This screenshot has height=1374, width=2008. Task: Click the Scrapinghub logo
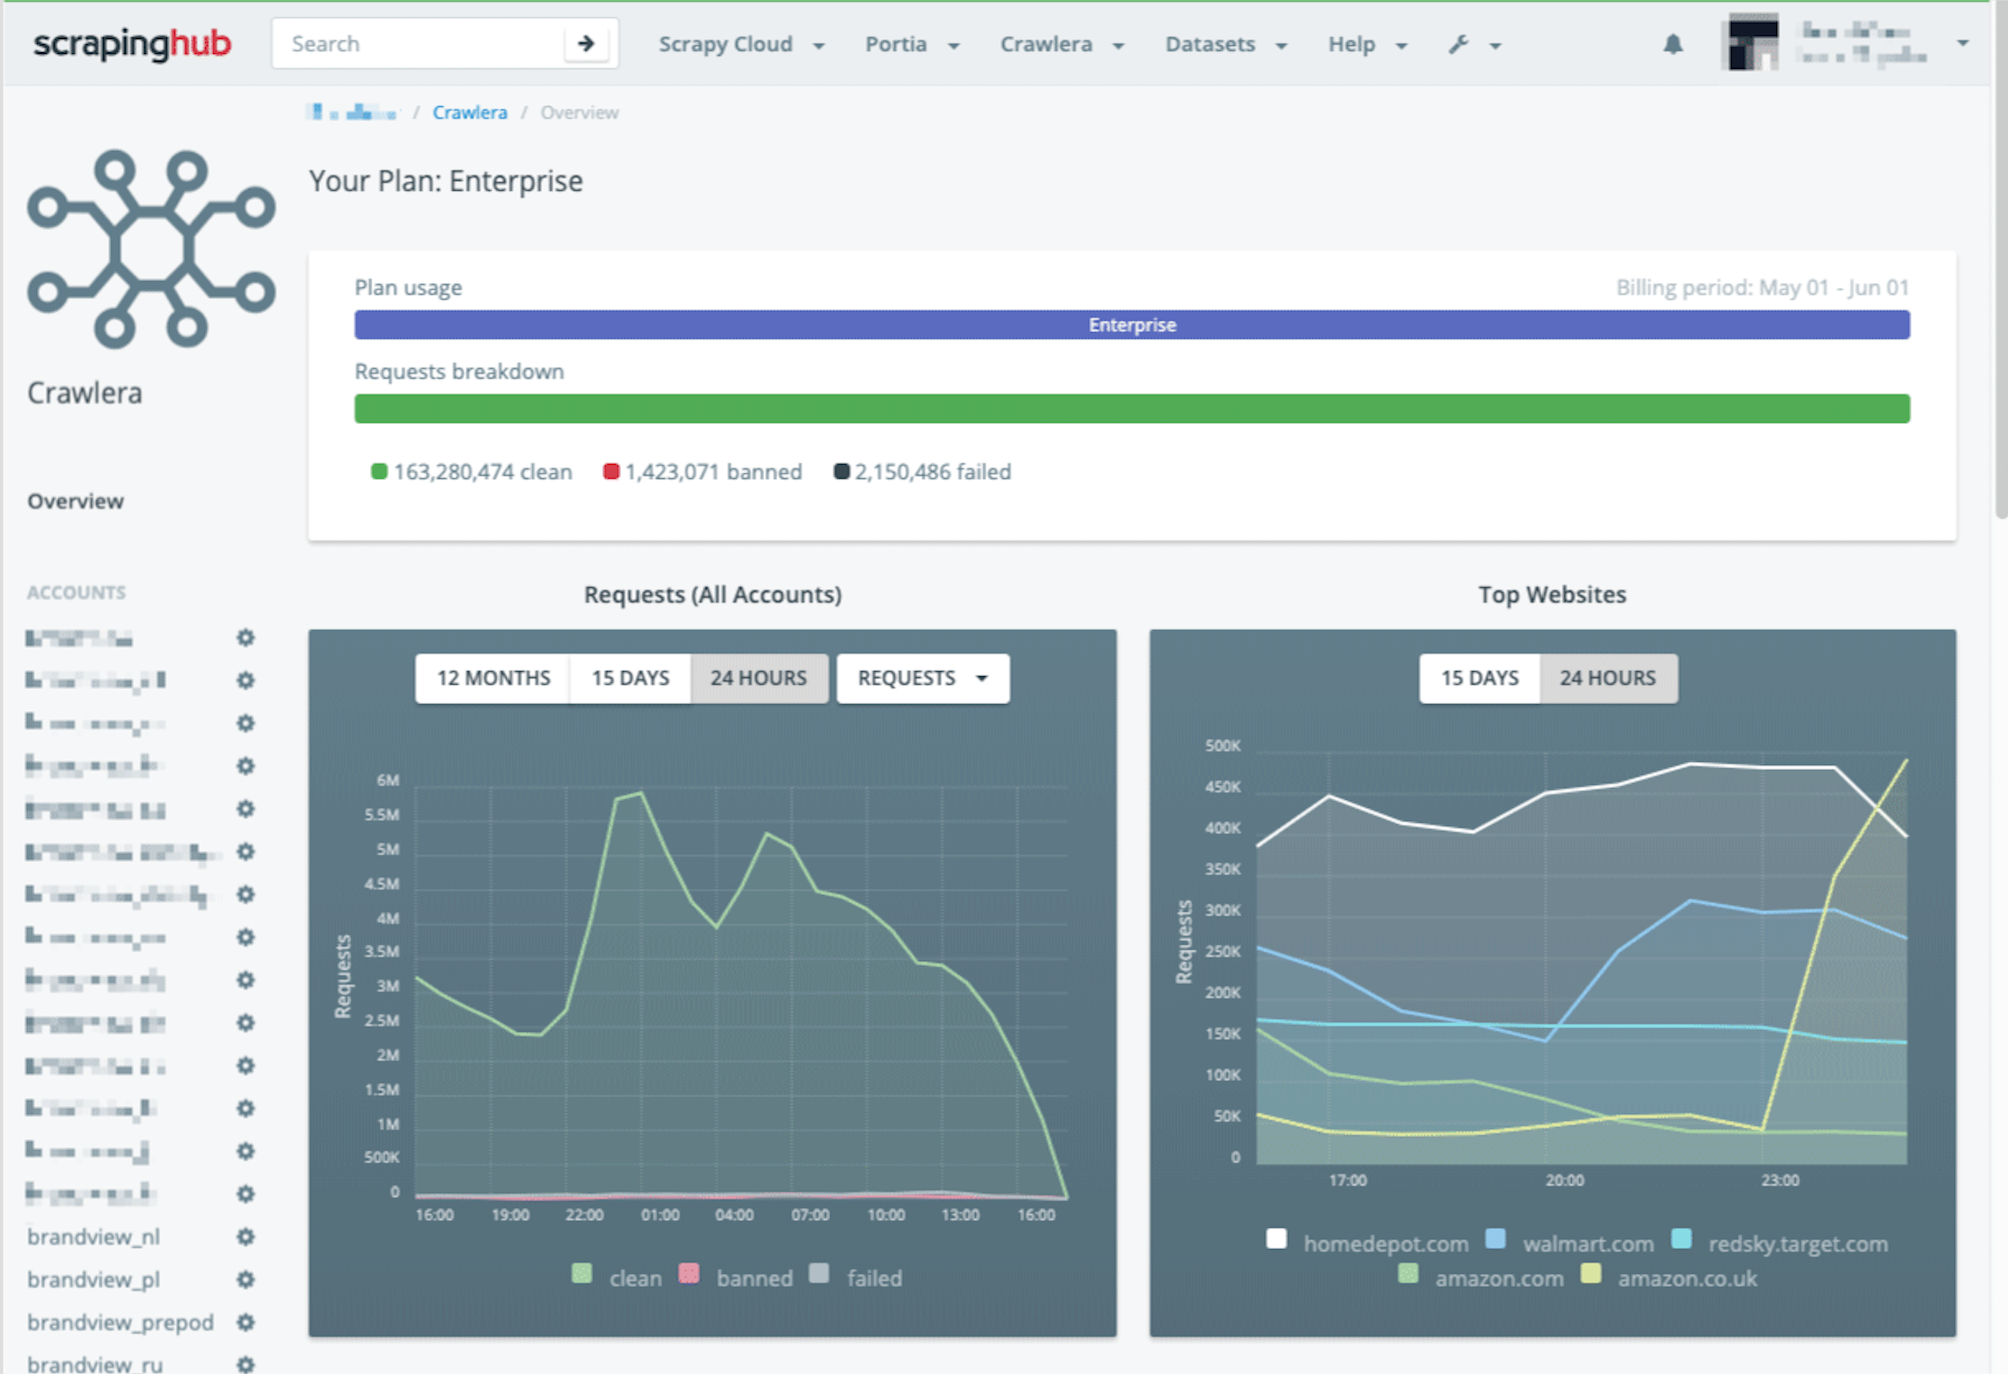point(132,44)
